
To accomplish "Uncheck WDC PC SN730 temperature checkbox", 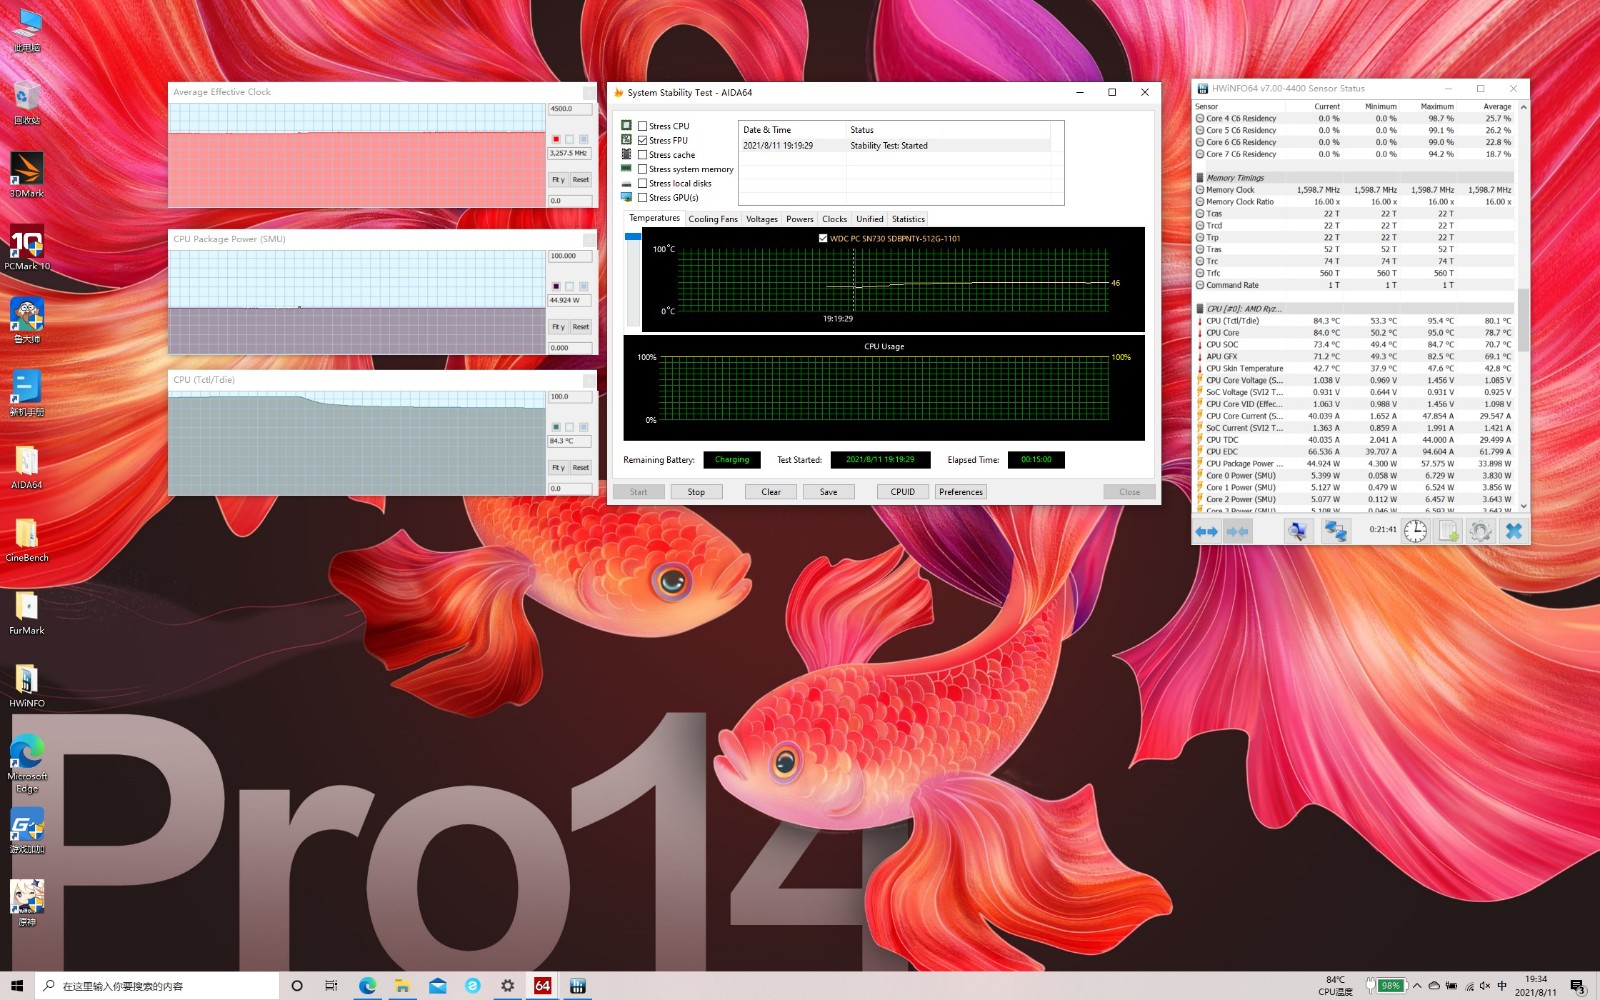I will 823,238.
